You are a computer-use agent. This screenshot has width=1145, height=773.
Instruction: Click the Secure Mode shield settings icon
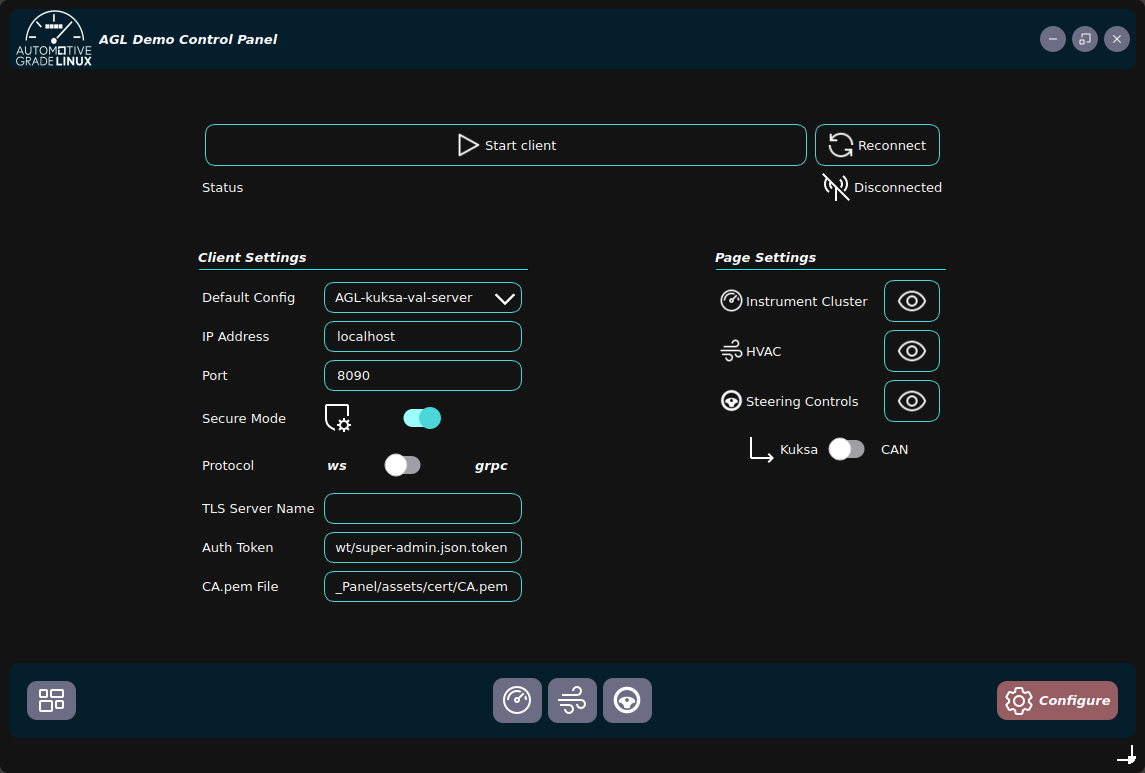point(337,418)
